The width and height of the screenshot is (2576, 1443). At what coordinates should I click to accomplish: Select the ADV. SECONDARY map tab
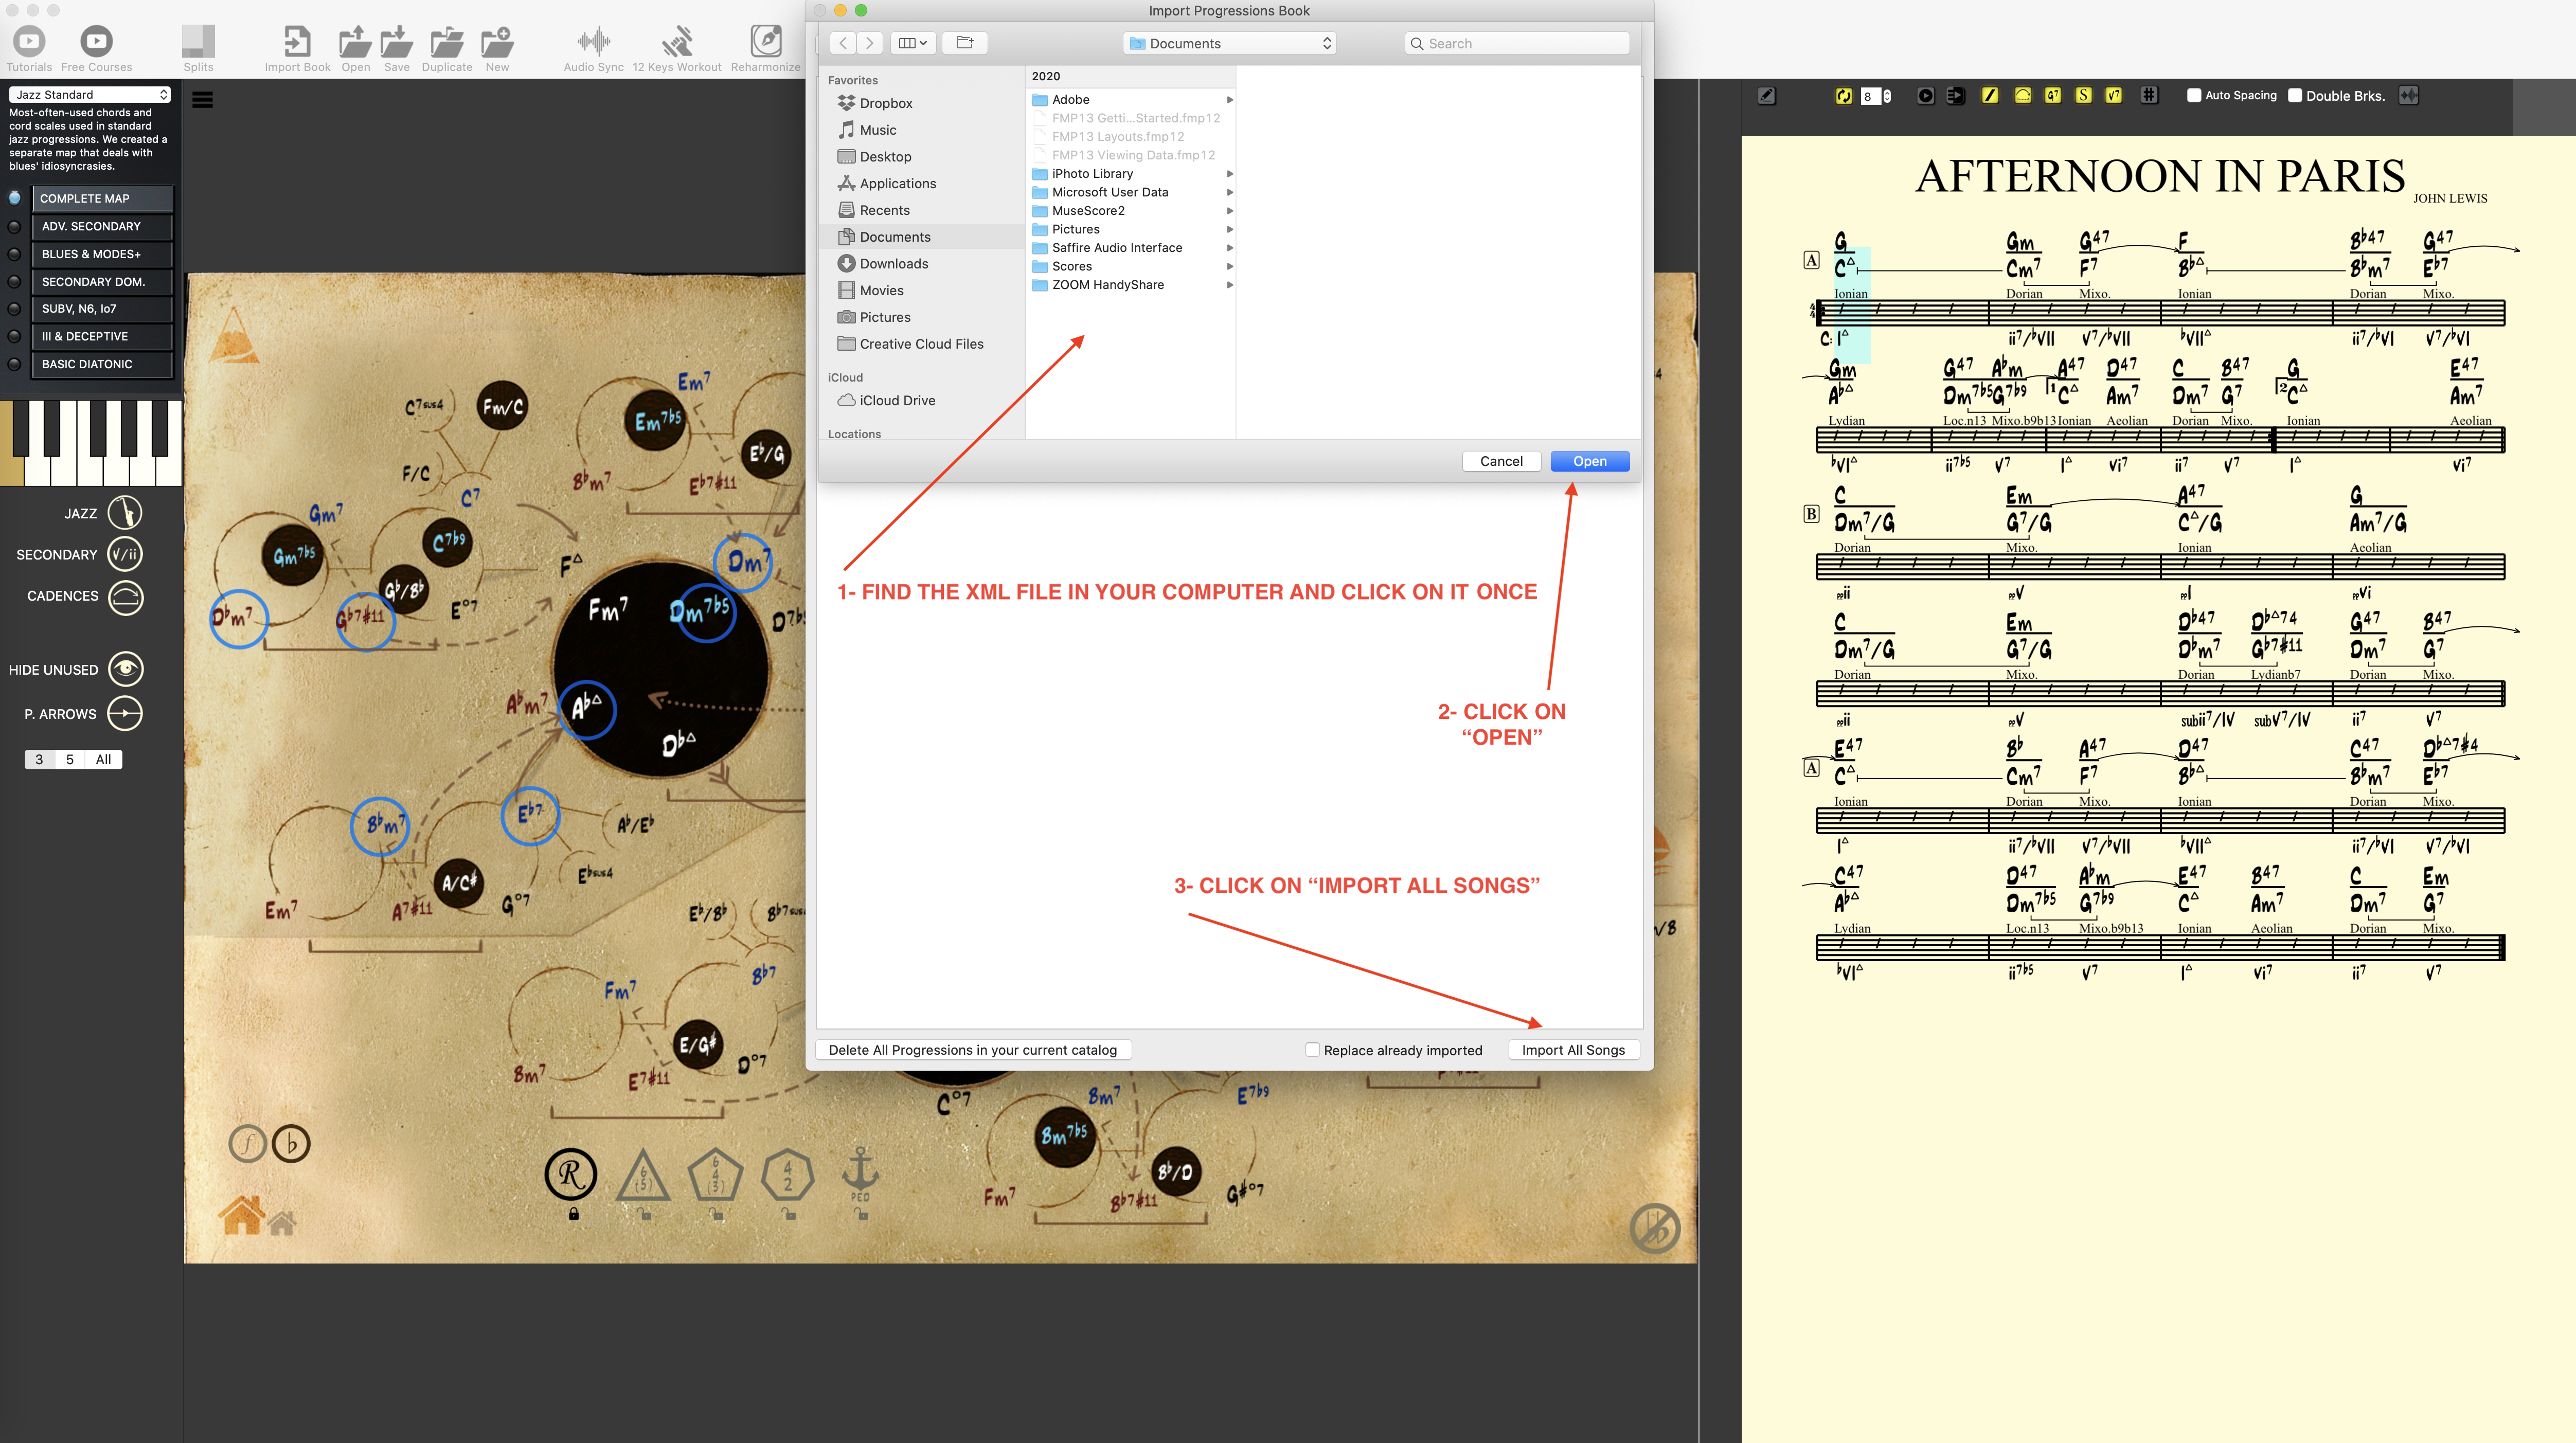102,227
